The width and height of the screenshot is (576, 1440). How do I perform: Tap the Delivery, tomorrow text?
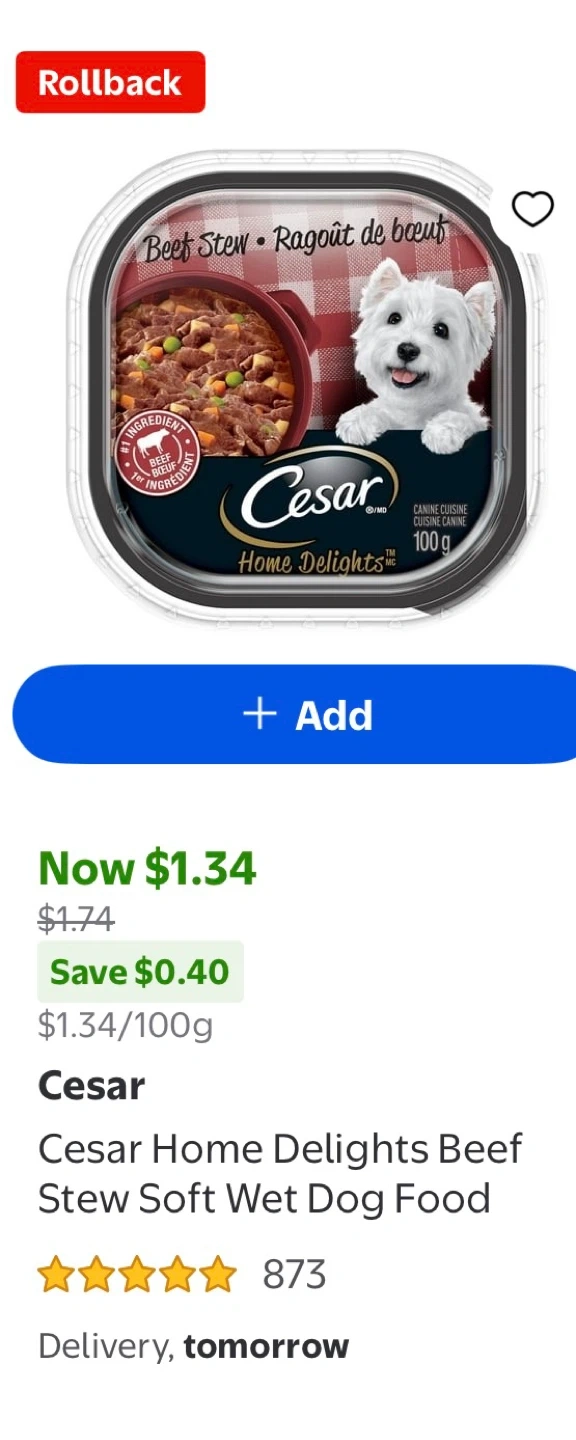click(193, 1346)
